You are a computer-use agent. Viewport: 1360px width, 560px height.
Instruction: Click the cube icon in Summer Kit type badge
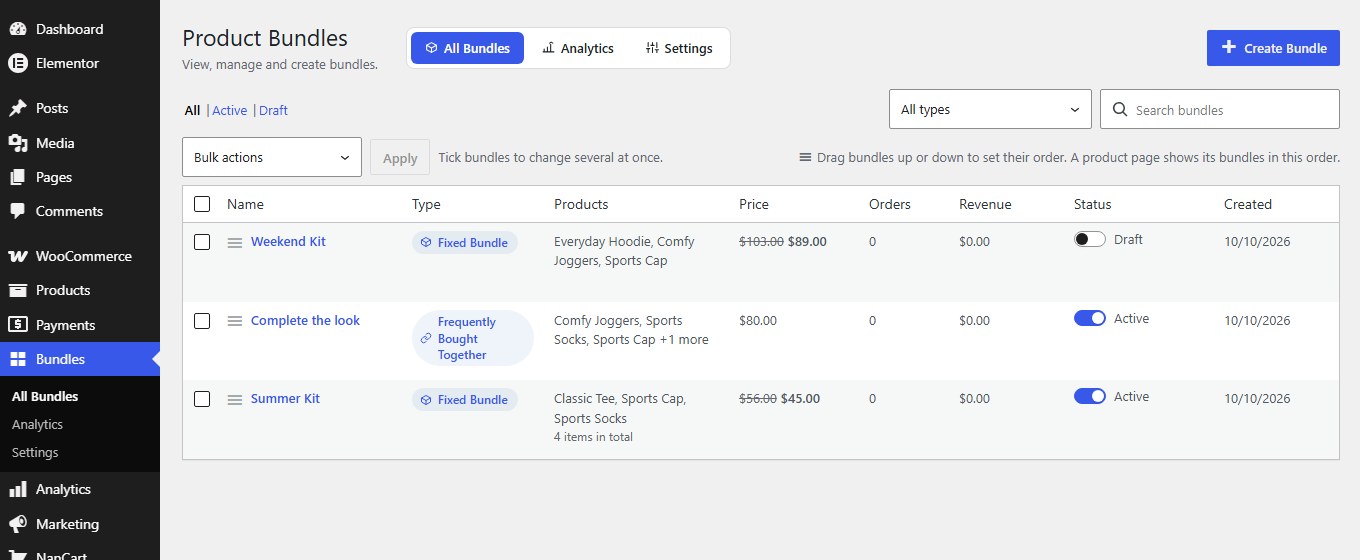point(426,399)
